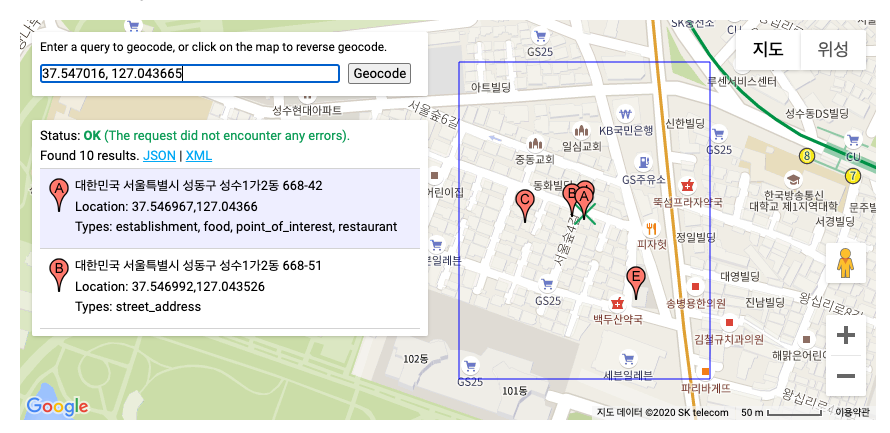890x433 pixels.
Task: Click the Status OK message
Action: pos(195,136)
